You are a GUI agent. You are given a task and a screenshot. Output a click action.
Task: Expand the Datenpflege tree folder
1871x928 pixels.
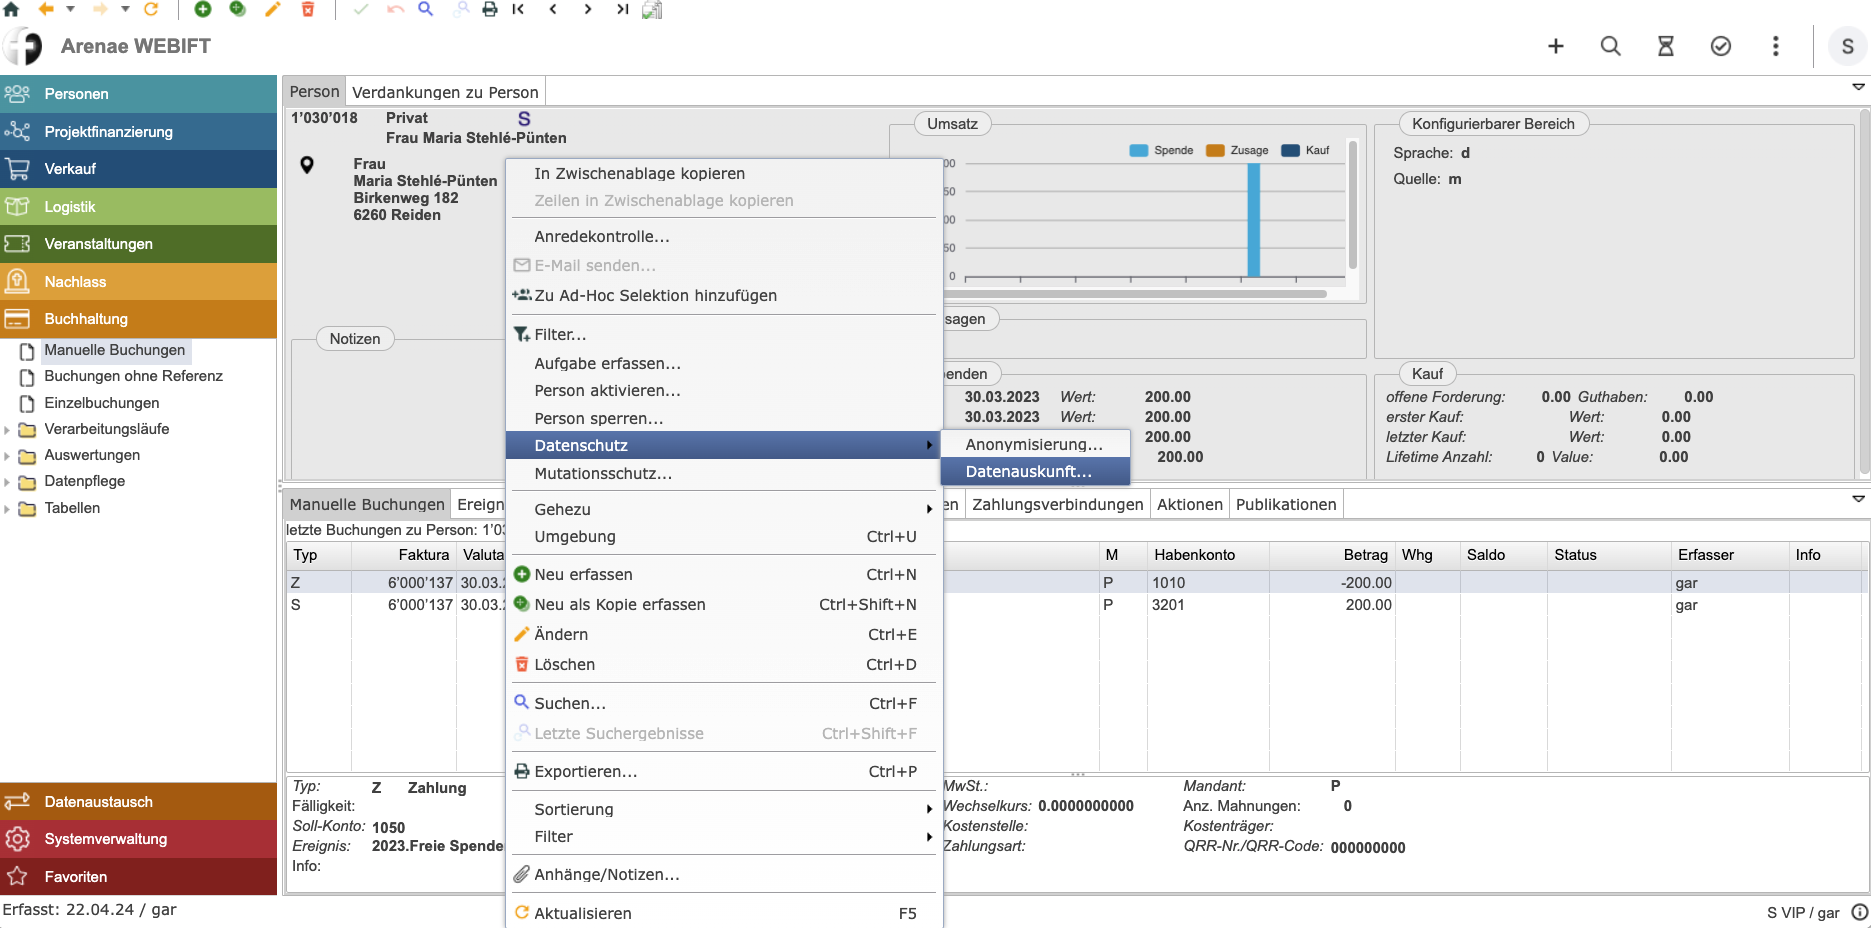coord(8,482)
